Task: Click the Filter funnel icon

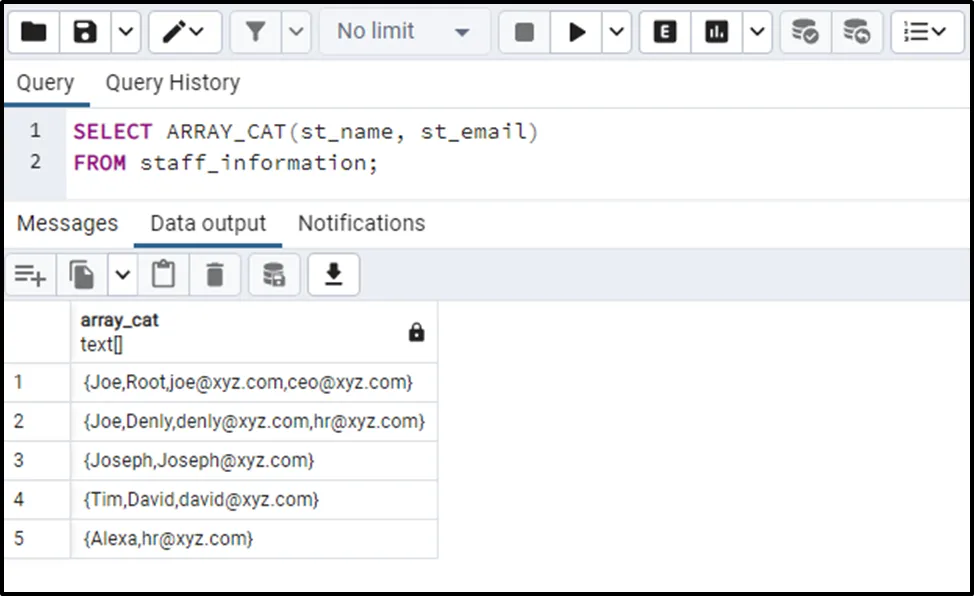Action: pos(256,32)
